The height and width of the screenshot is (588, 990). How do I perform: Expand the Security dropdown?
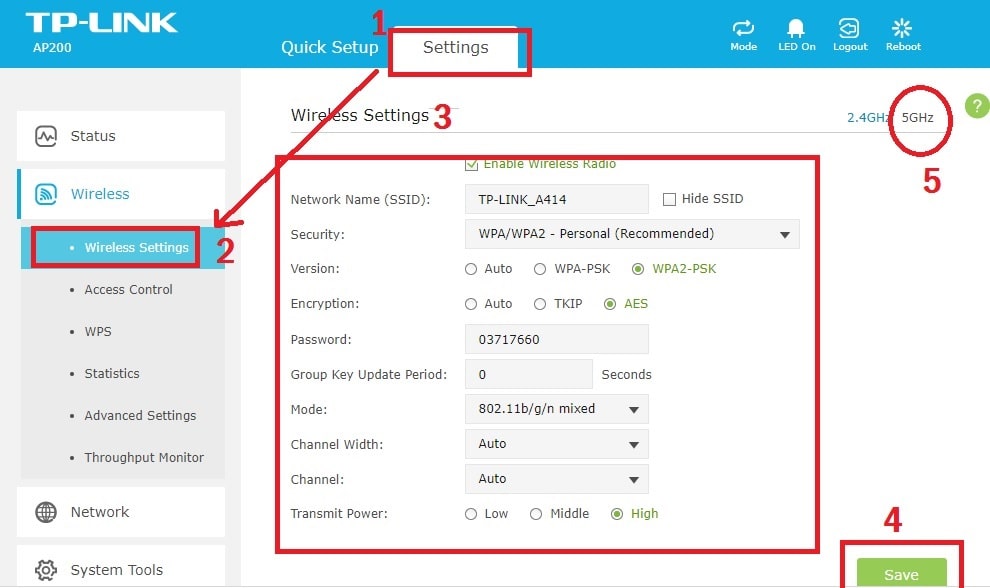(x=632, y=234)
